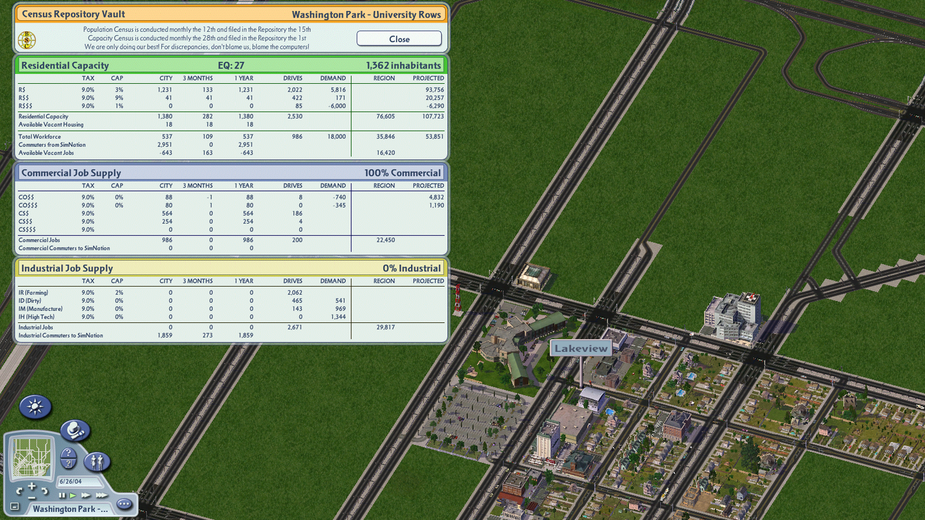Viewport: 925px width, 520px height.
Task: Select the lower question-mark help button
Action: tap(68, 464)
